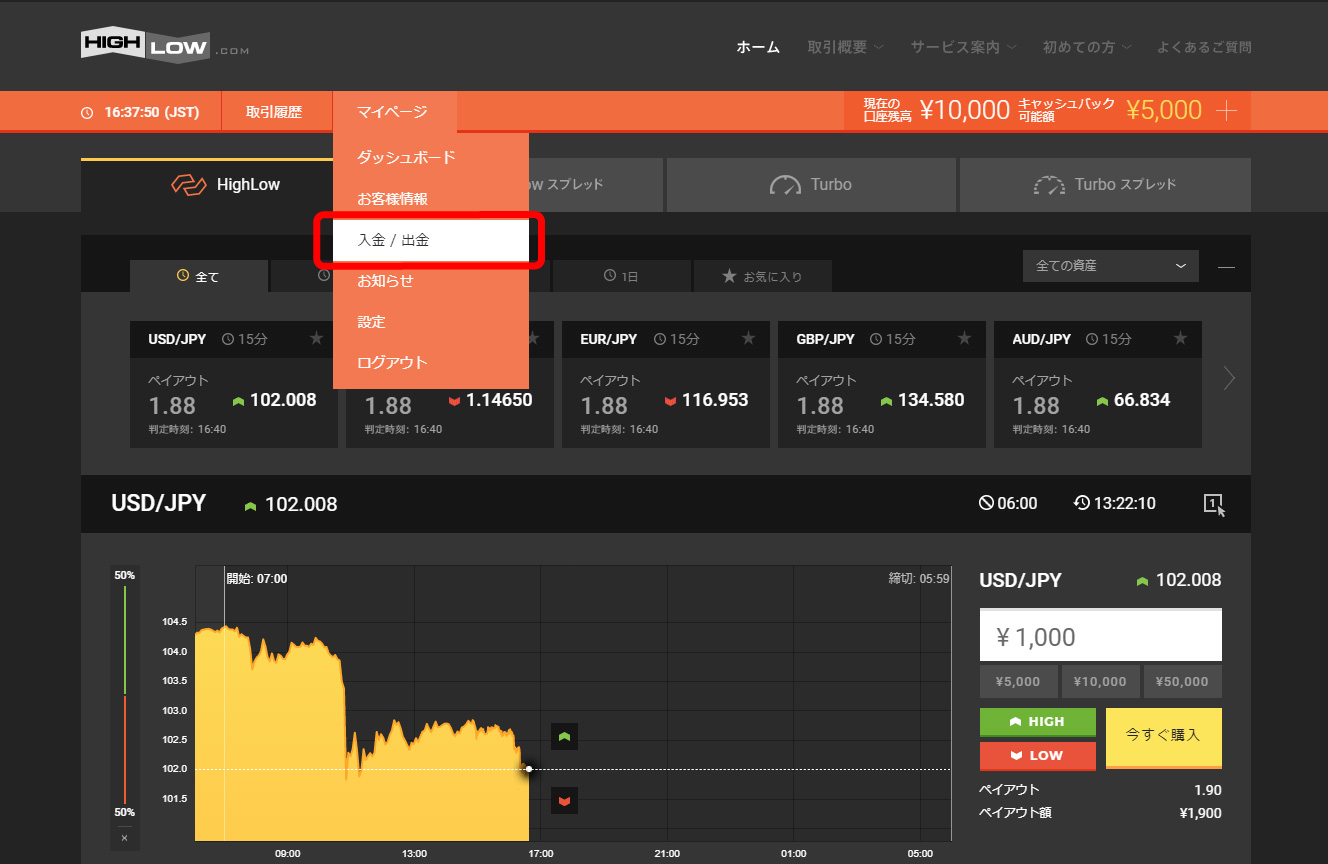
Task: Select 入金 / 出金 from menu
Action: coord(431,240)
